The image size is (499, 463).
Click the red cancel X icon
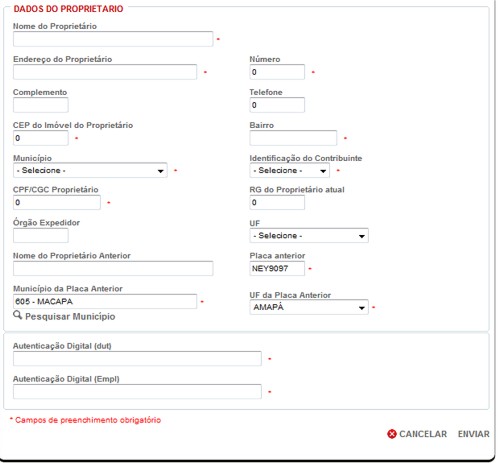point(392,434)
